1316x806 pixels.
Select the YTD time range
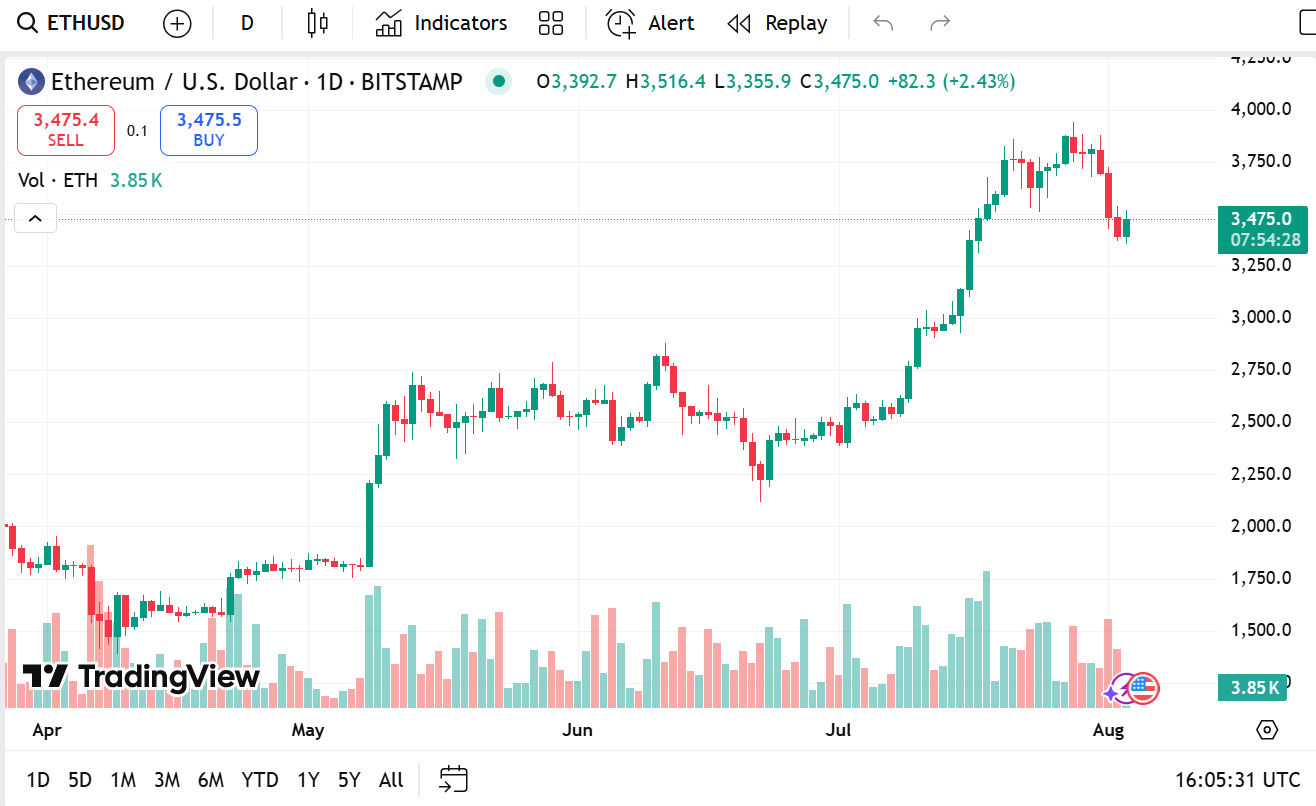260,780
